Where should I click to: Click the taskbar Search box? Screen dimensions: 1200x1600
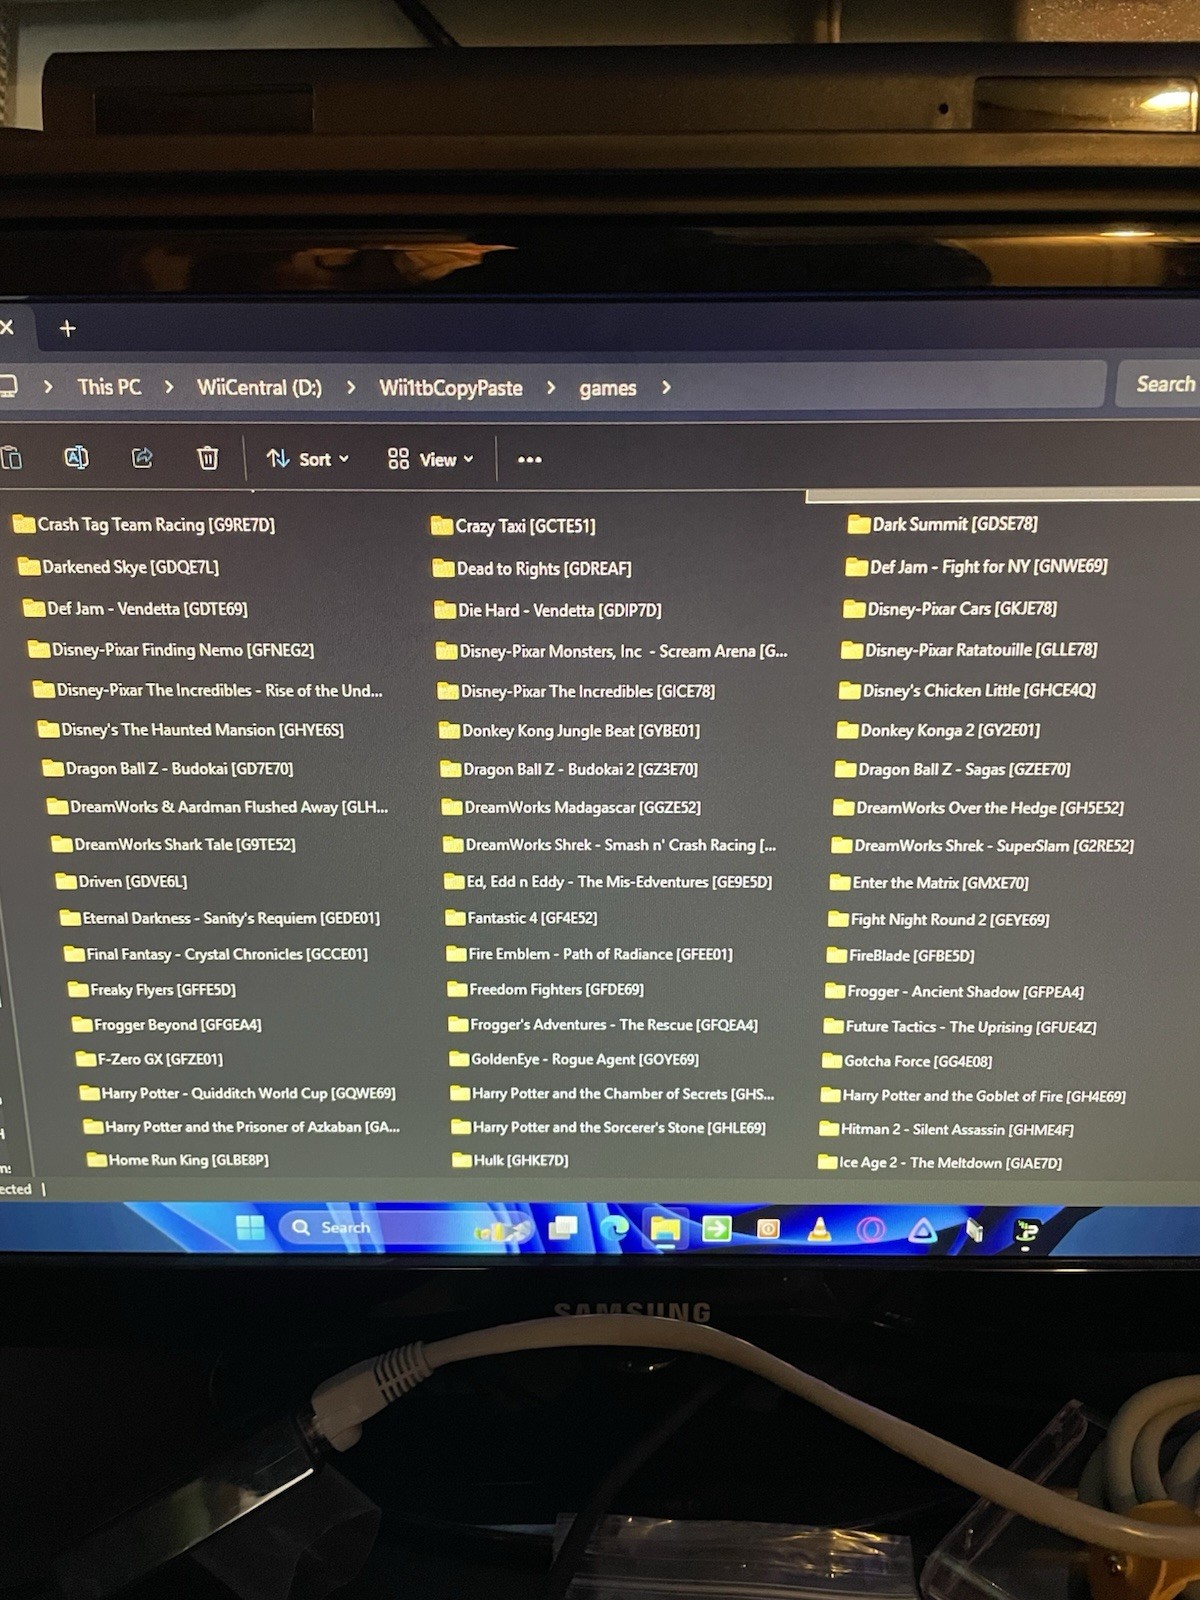tap(405, 1228)
